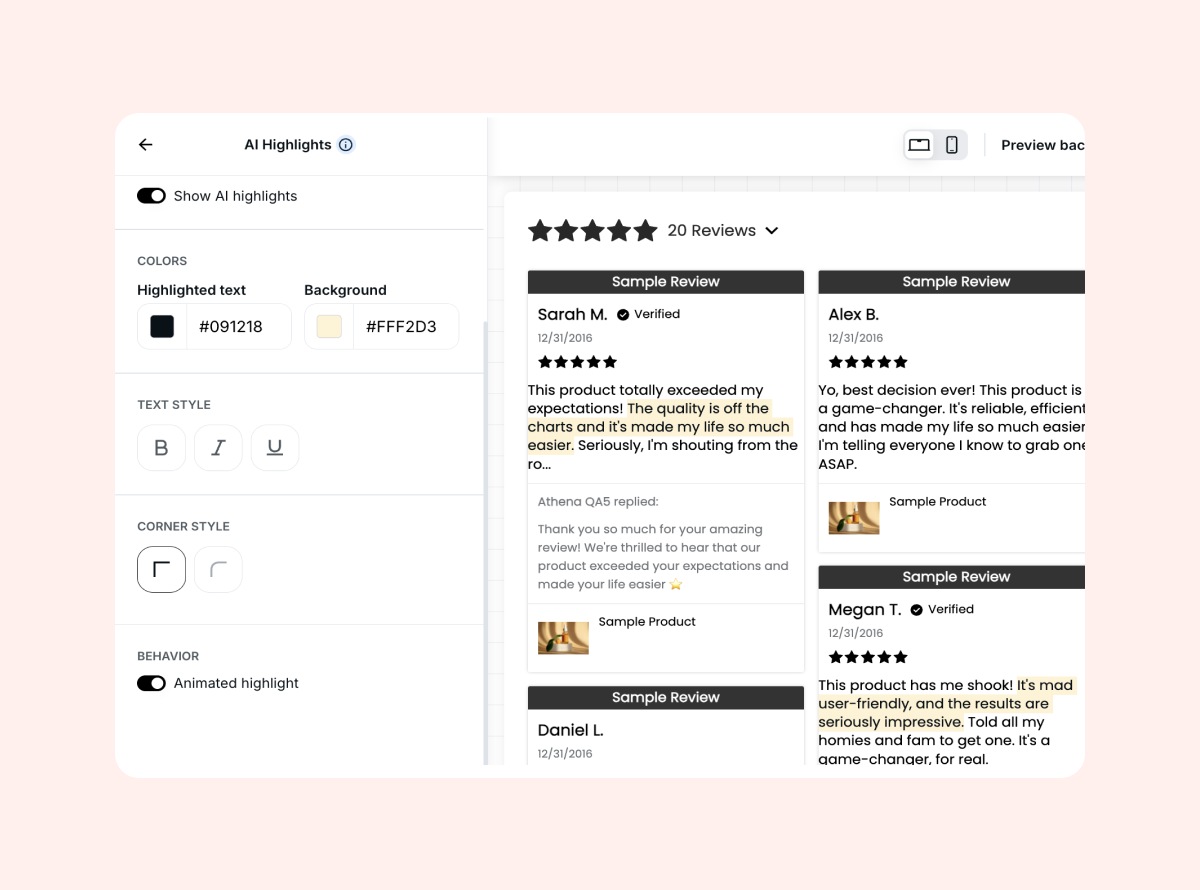1200x890 pixels.
Task: Choose the rounded corner style
Action: point(218,569)
